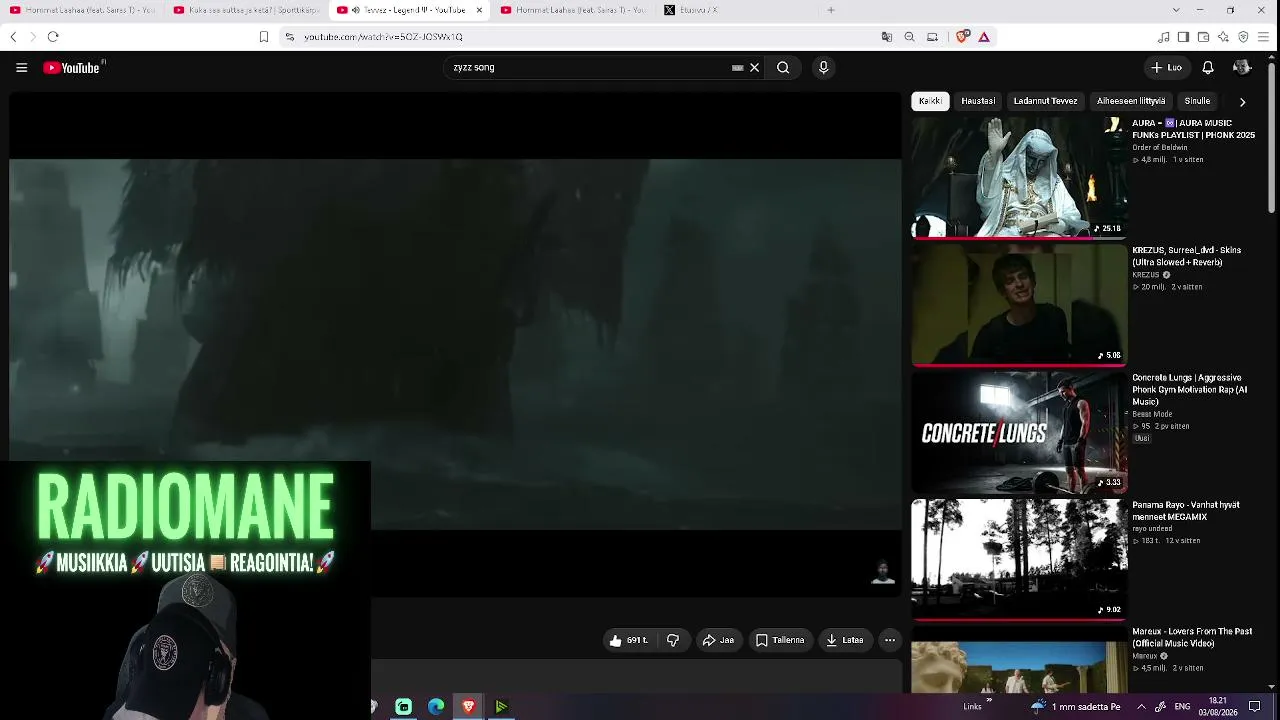Viewport: 1280px width, 720px height.
Task: Open the YouTube notifications bell
Action: pos(1208,68)
